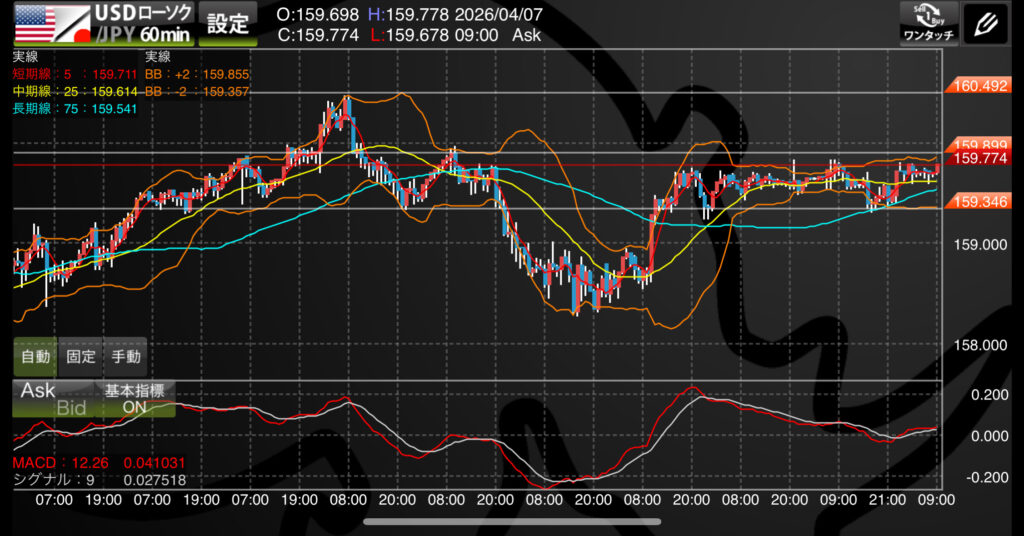Click the orange 160.492 price tag
Viewport: 1024px width, 536px height.
click(980, 86)
